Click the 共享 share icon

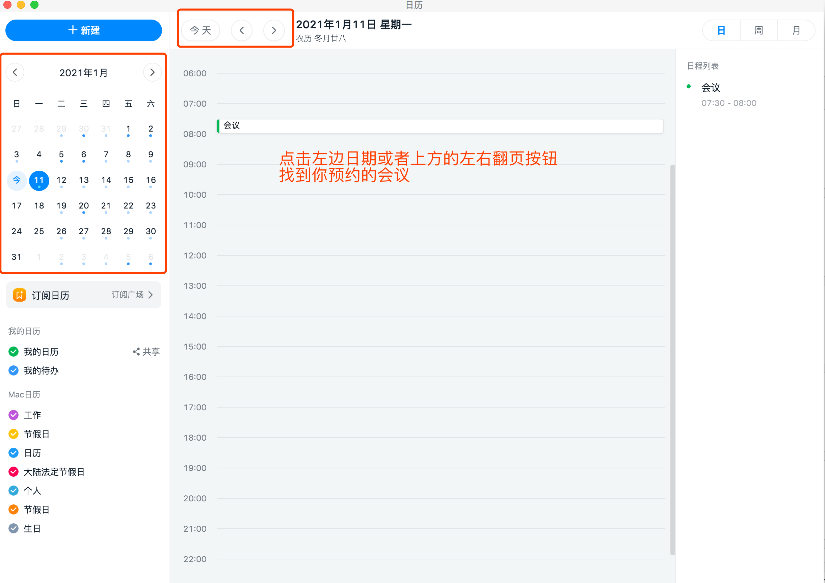coord(137,352)
